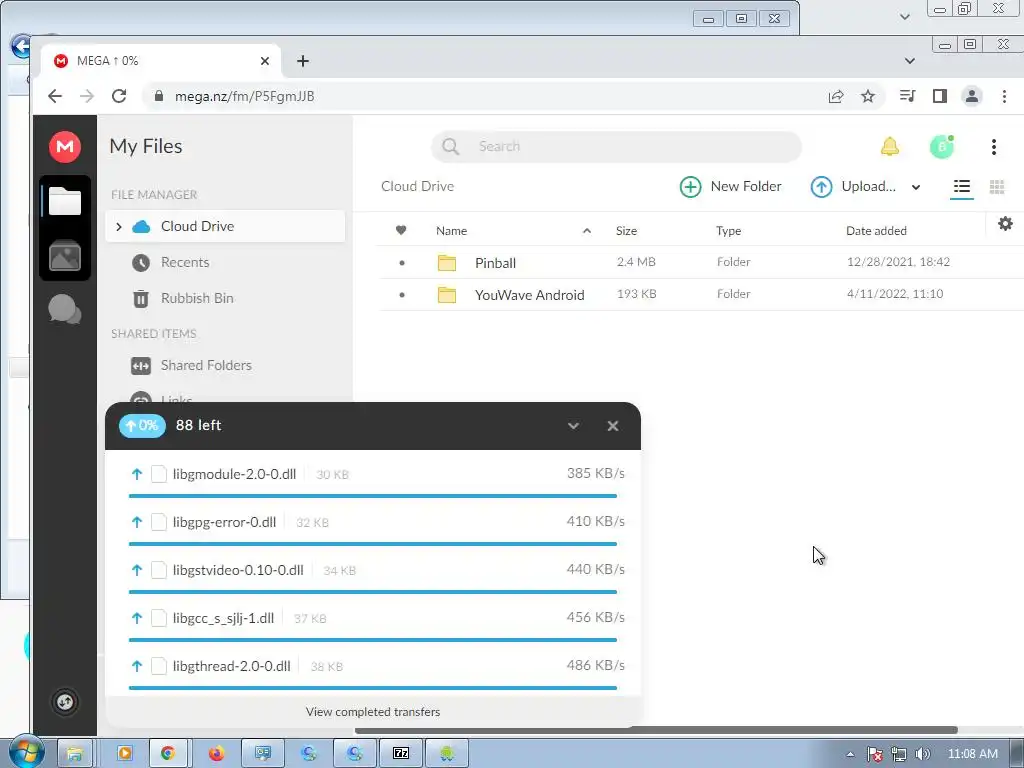The image size is (1024, 768).
Task: Open Shared Folders
Action: click(206, 365)
